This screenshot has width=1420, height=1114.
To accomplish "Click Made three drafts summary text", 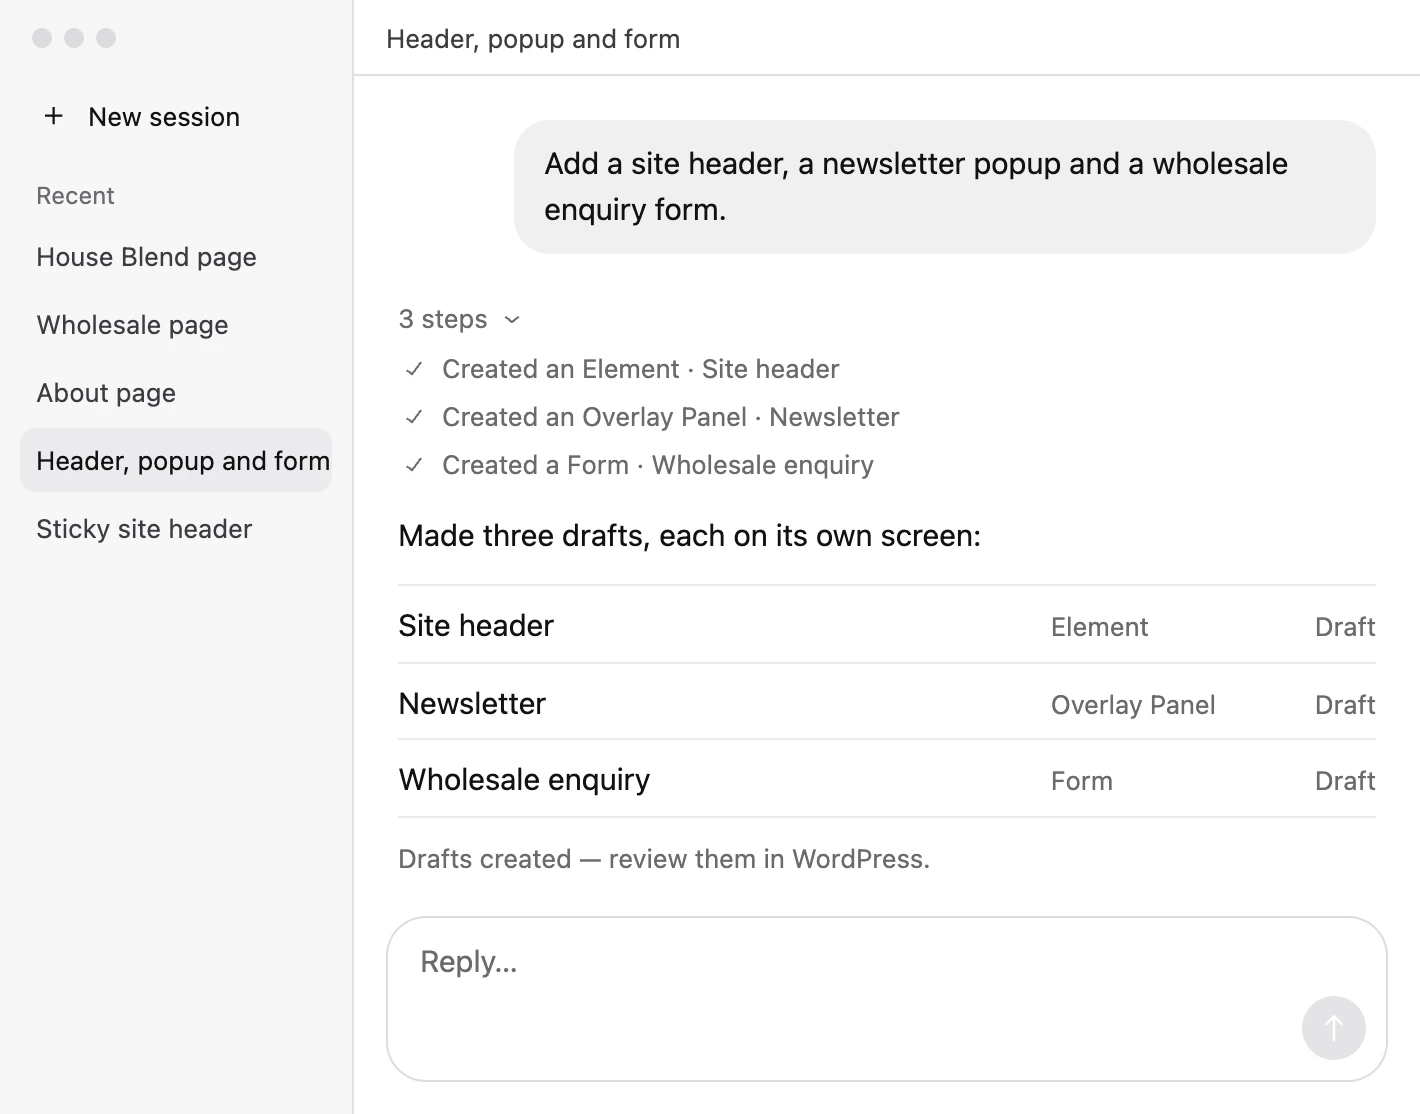I will [689, 536].
